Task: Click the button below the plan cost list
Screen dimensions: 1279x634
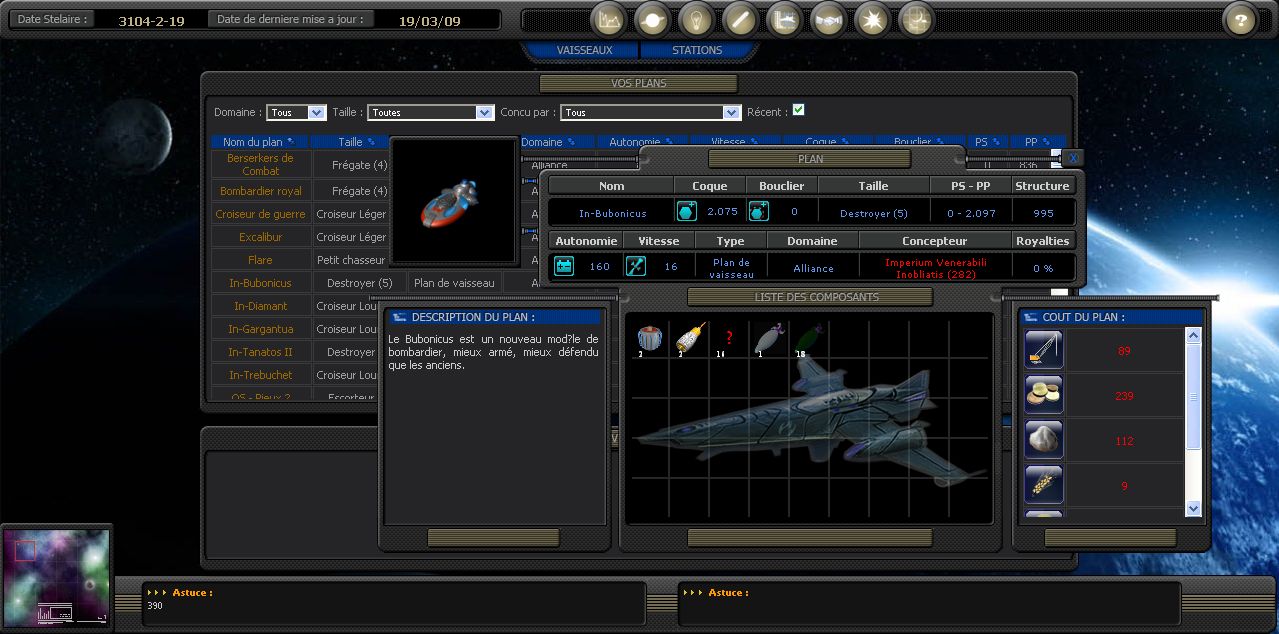Action: pos(1108,537)
